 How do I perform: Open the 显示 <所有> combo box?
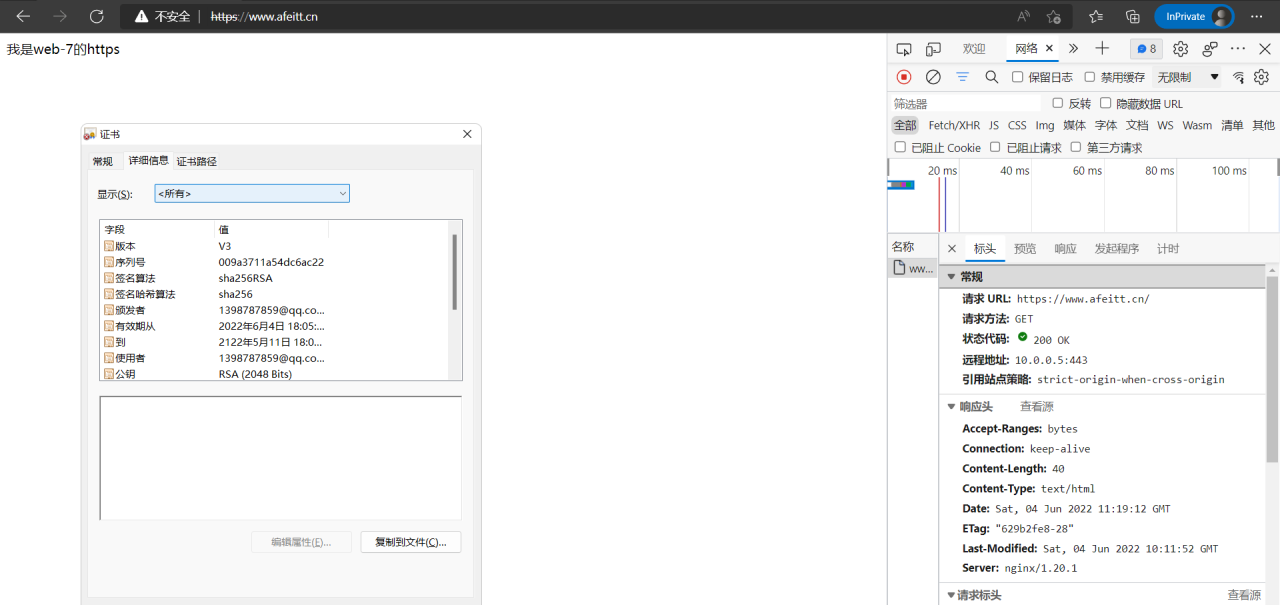(252, 193)
